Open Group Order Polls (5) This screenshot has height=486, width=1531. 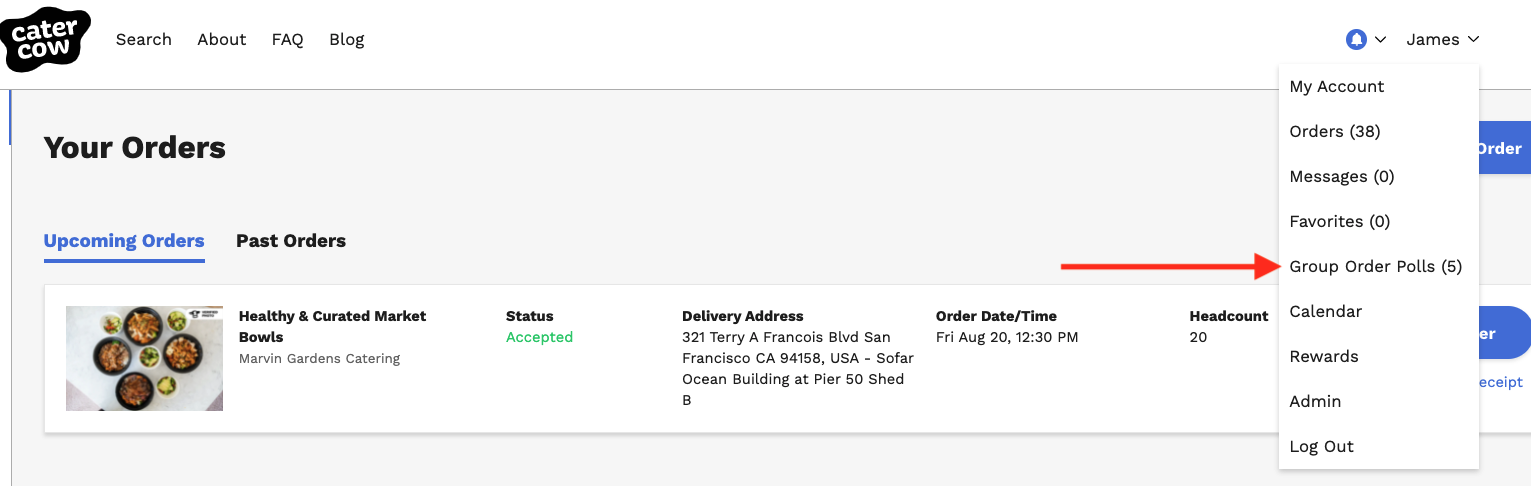(x=1376, y=267)
